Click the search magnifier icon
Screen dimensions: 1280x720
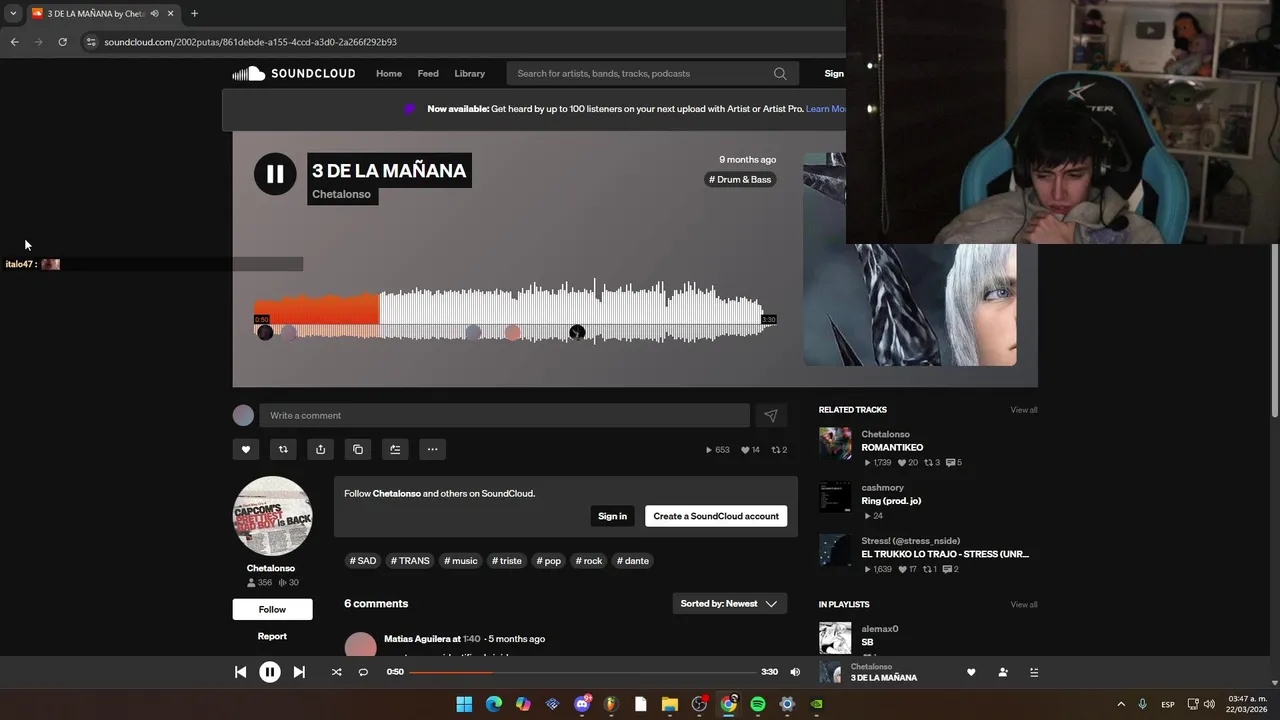click(780, 73)
